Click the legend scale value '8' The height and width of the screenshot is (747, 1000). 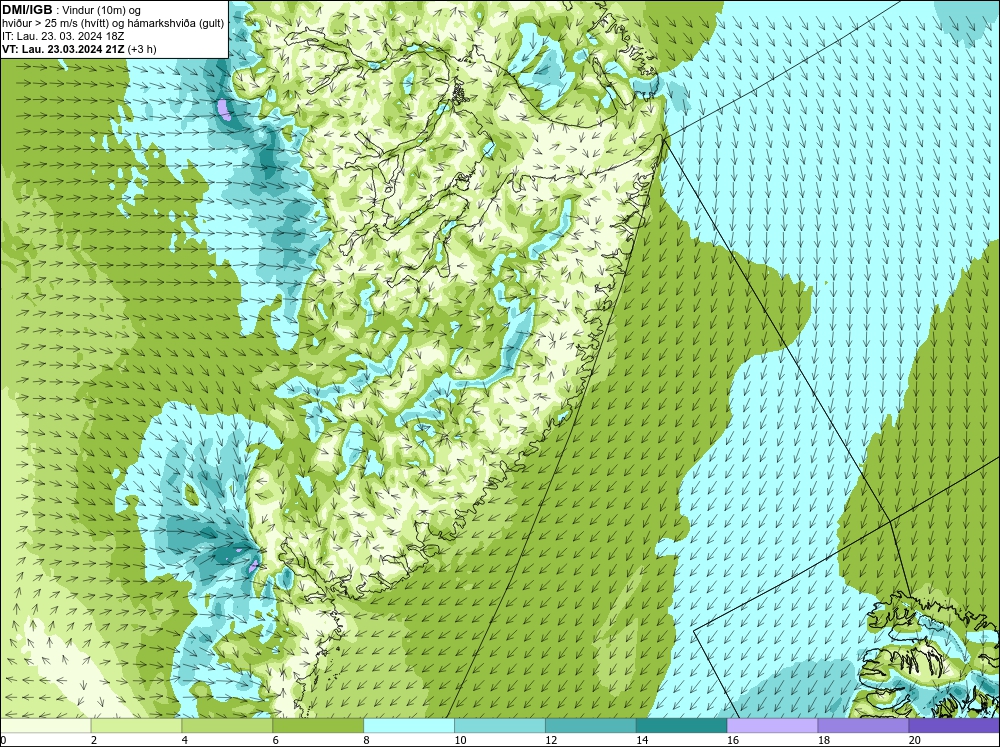click(366, 740)
